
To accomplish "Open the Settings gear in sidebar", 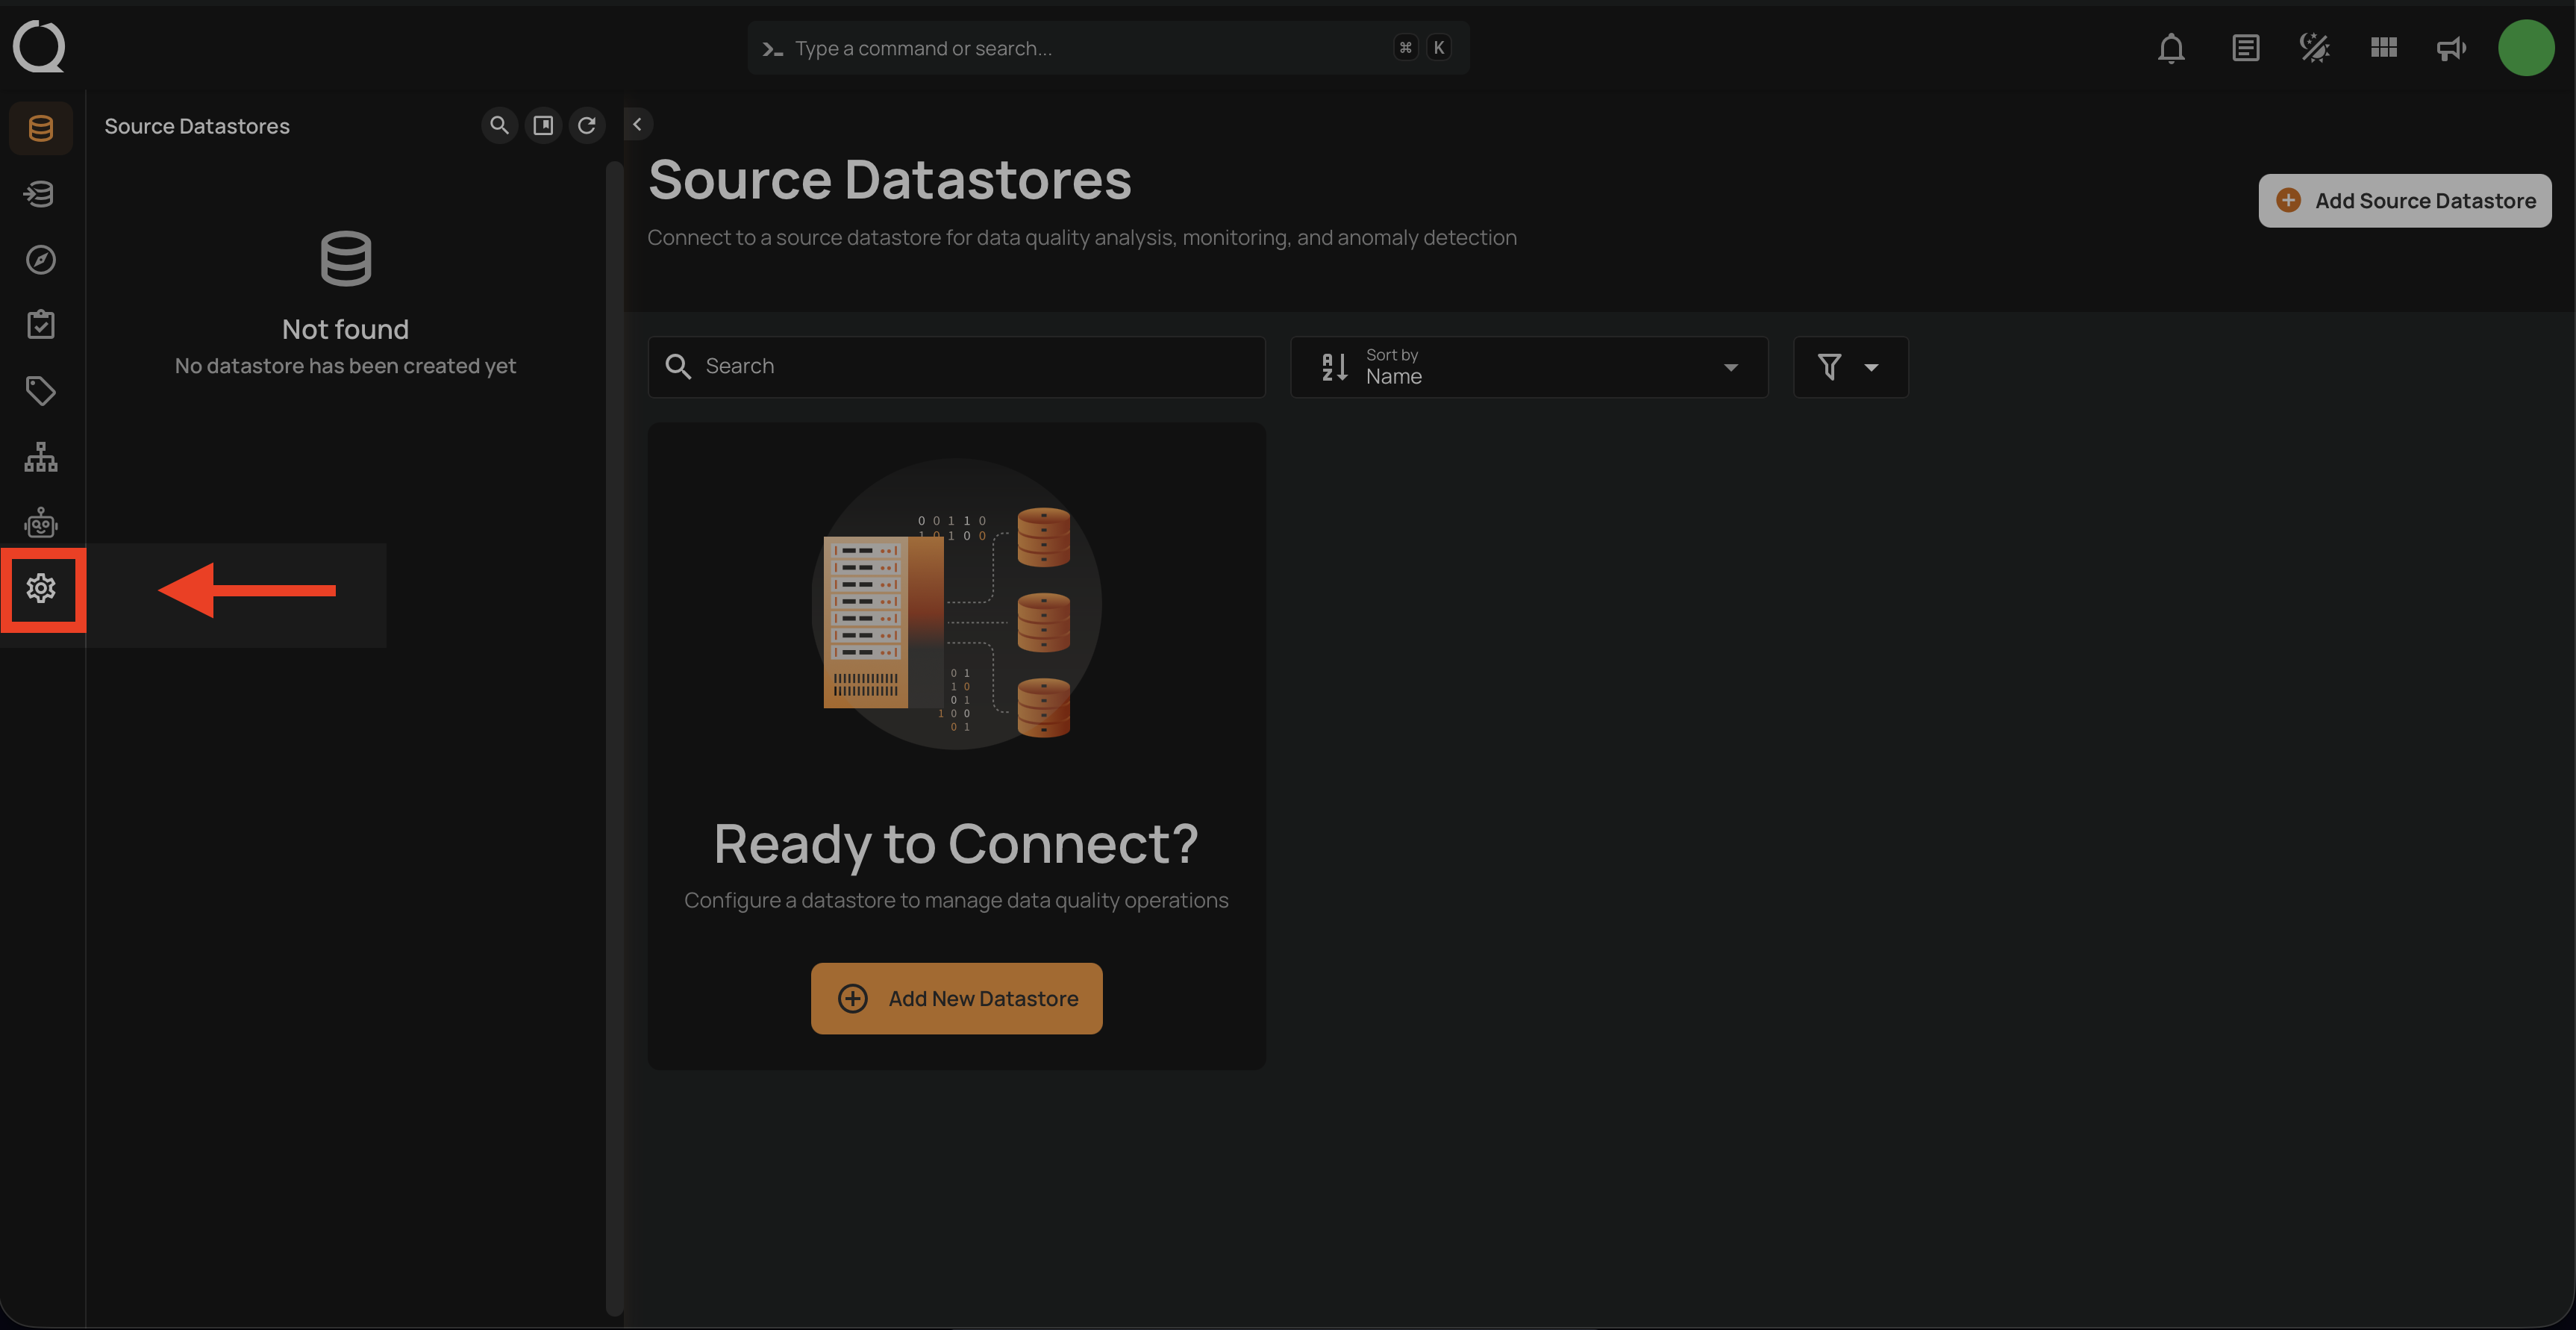I will tap(41, 588).
